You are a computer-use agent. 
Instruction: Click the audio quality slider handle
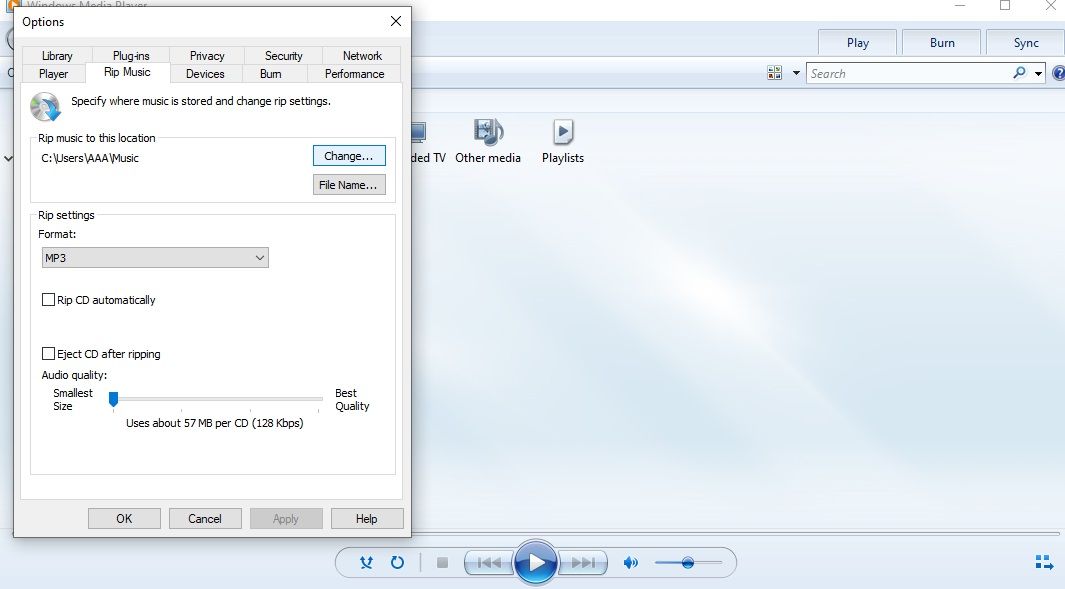pyautogui.click(x=113, y=399)
